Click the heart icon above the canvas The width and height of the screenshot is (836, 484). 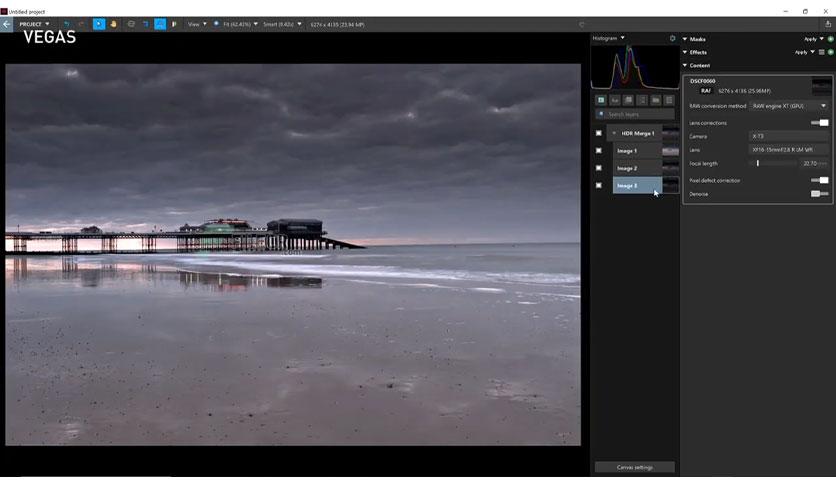[582, 25]
